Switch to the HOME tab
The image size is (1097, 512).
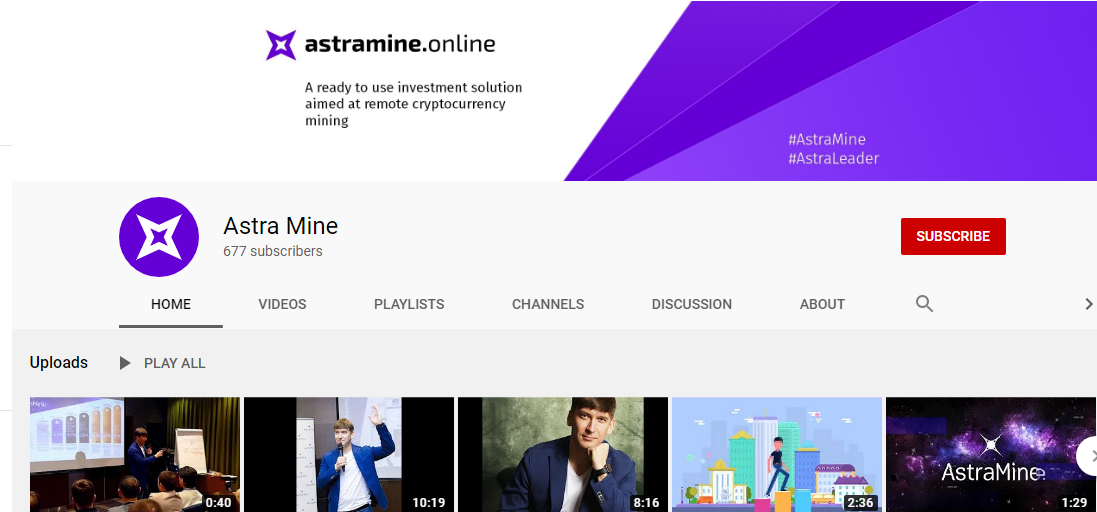click(171, 304)
